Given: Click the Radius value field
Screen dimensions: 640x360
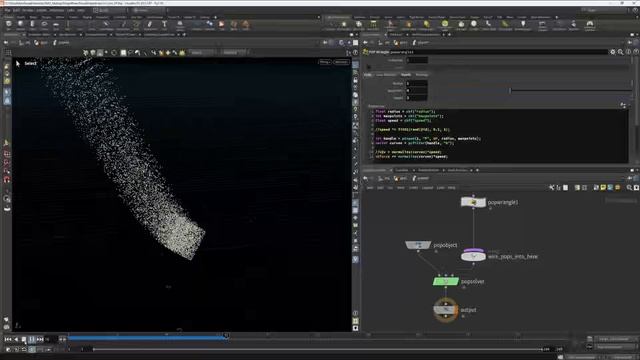Looking at the screenshot, I should [x=417, y=83].
